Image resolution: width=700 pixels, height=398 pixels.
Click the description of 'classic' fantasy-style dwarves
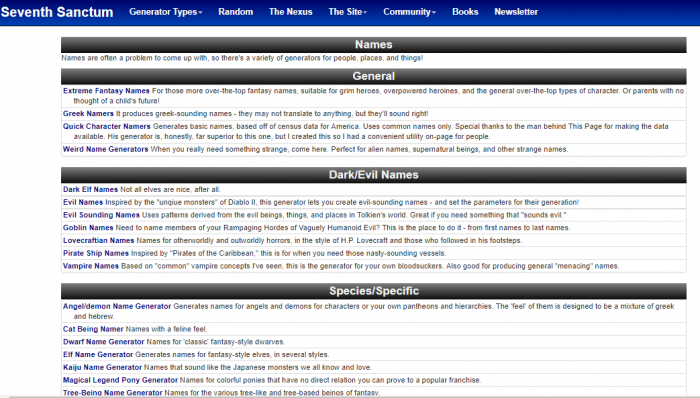coord(216,342)
